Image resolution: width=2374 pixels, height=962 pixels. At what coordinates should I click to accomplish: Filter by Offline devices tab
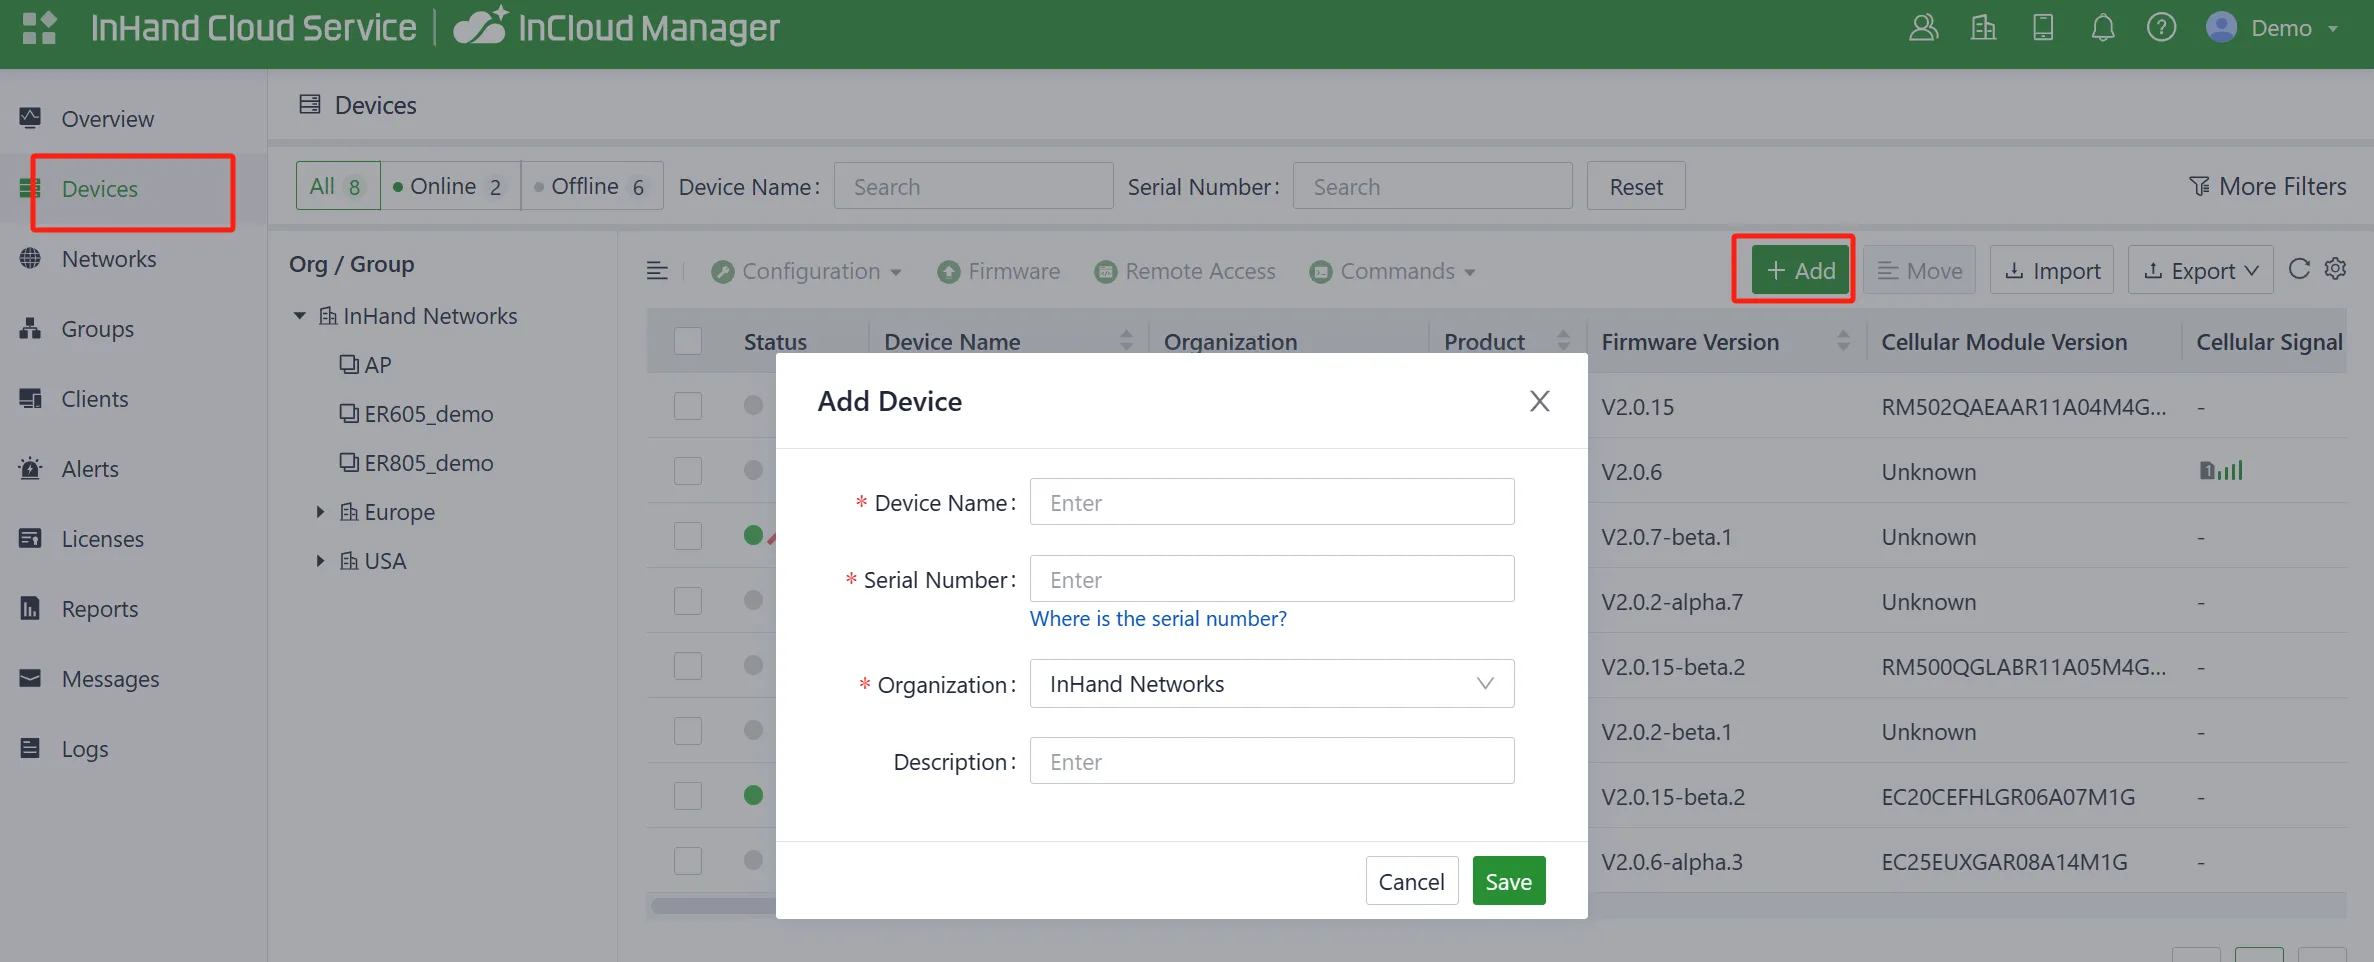tap(592, 186)
